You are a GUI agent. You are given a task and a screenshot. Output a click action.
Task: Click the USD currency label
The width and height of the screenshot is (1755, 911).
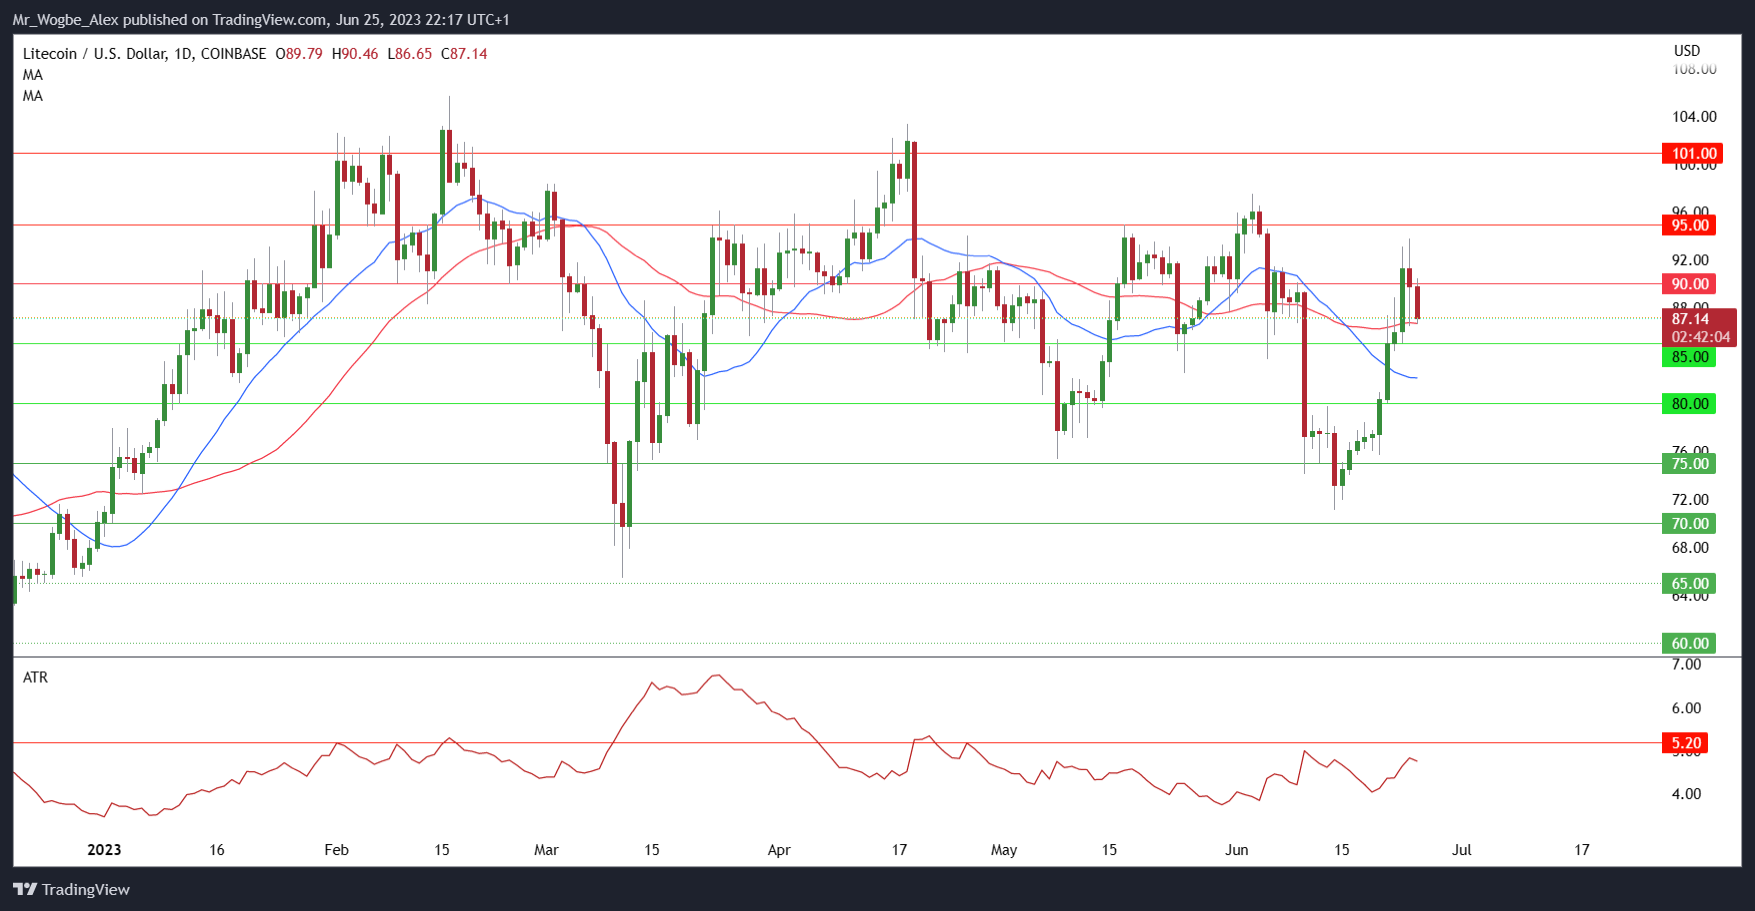tap(1687, 50)
